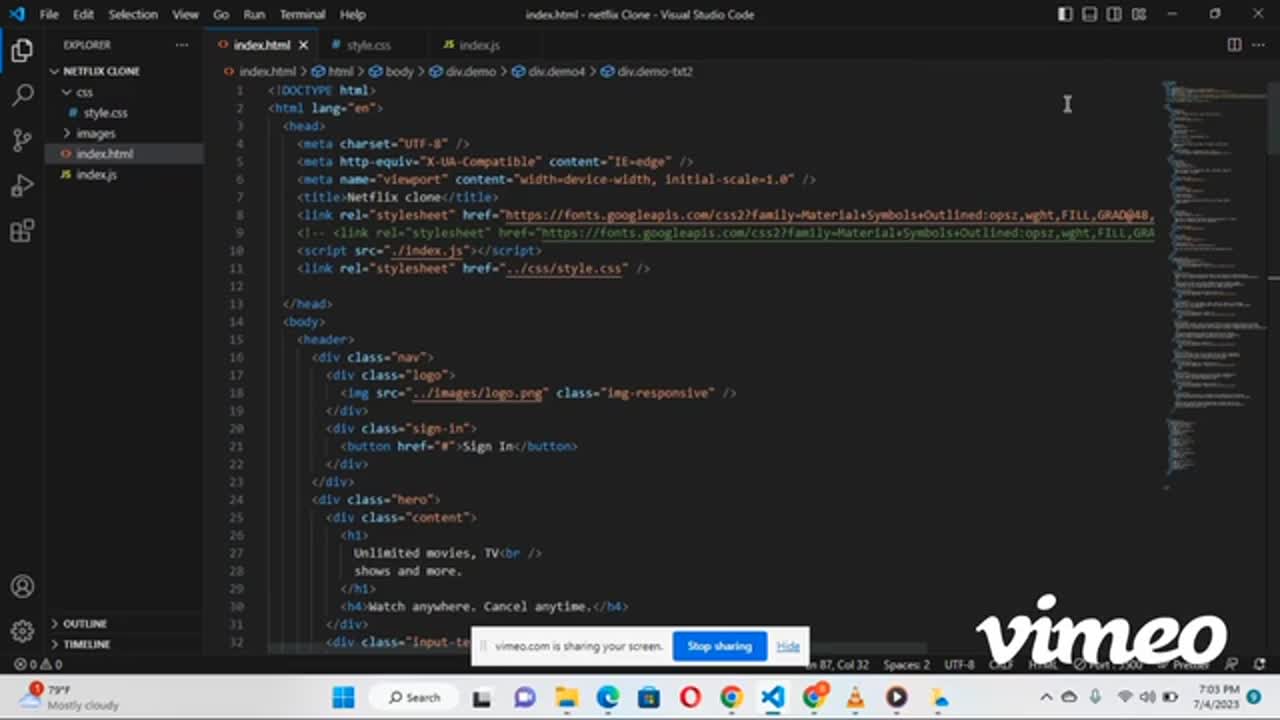
Task: Expand the images folder
Action: pos(95,133)
